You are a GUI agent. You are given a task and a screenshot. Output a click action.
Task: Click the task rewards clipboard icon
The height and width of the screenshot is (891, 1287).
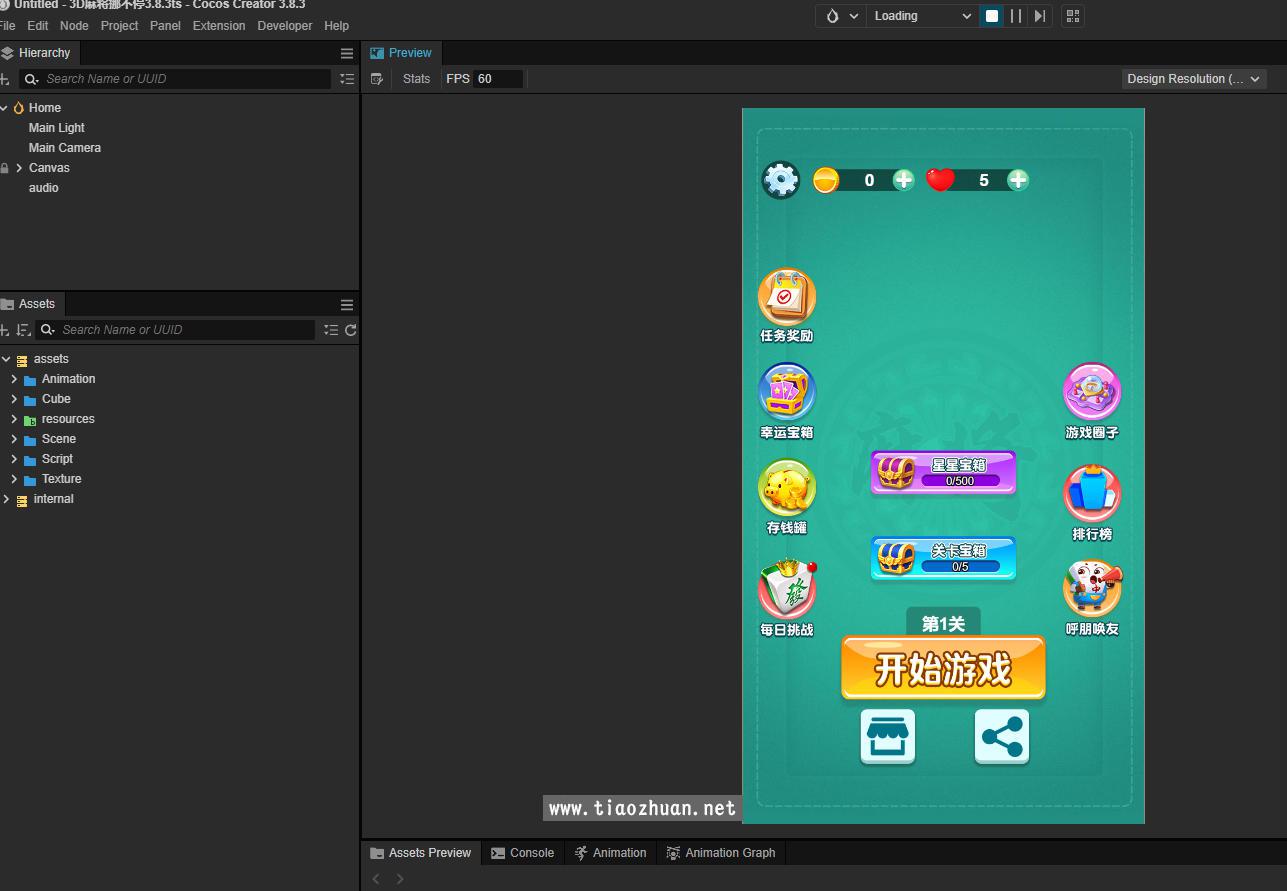[787, 297]
